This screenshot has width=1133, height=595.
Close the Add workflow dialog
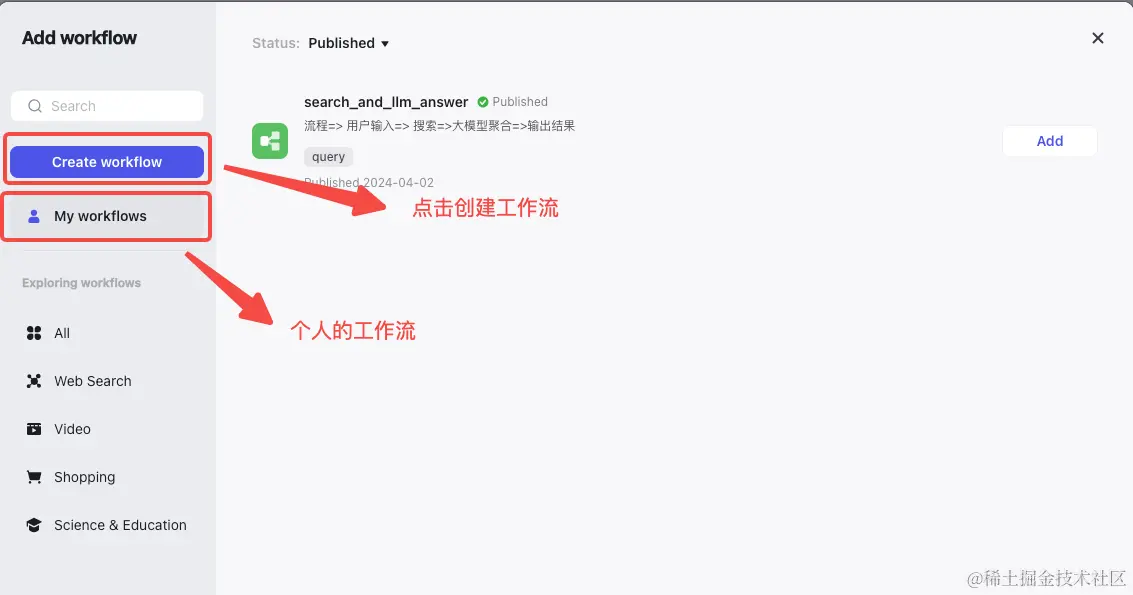point(1097,38)
